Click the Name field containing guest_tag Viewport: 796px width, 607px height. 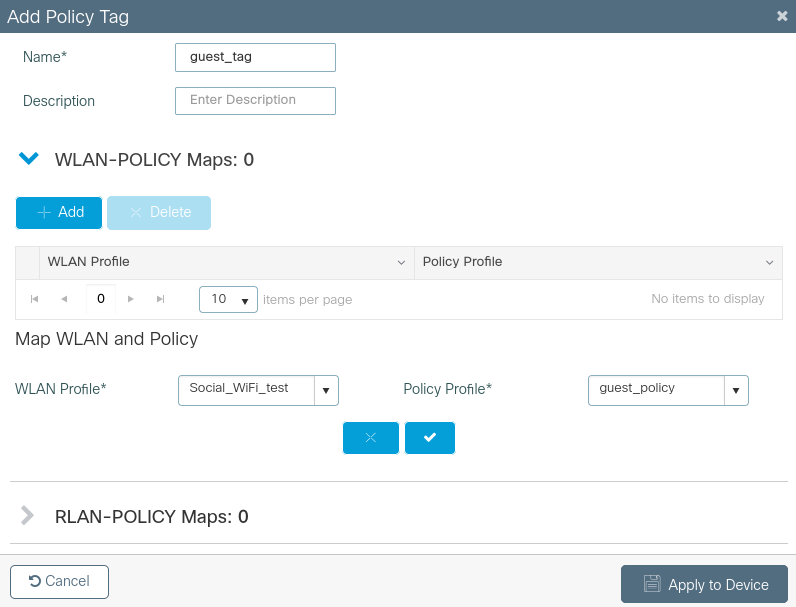pos(255,58)
